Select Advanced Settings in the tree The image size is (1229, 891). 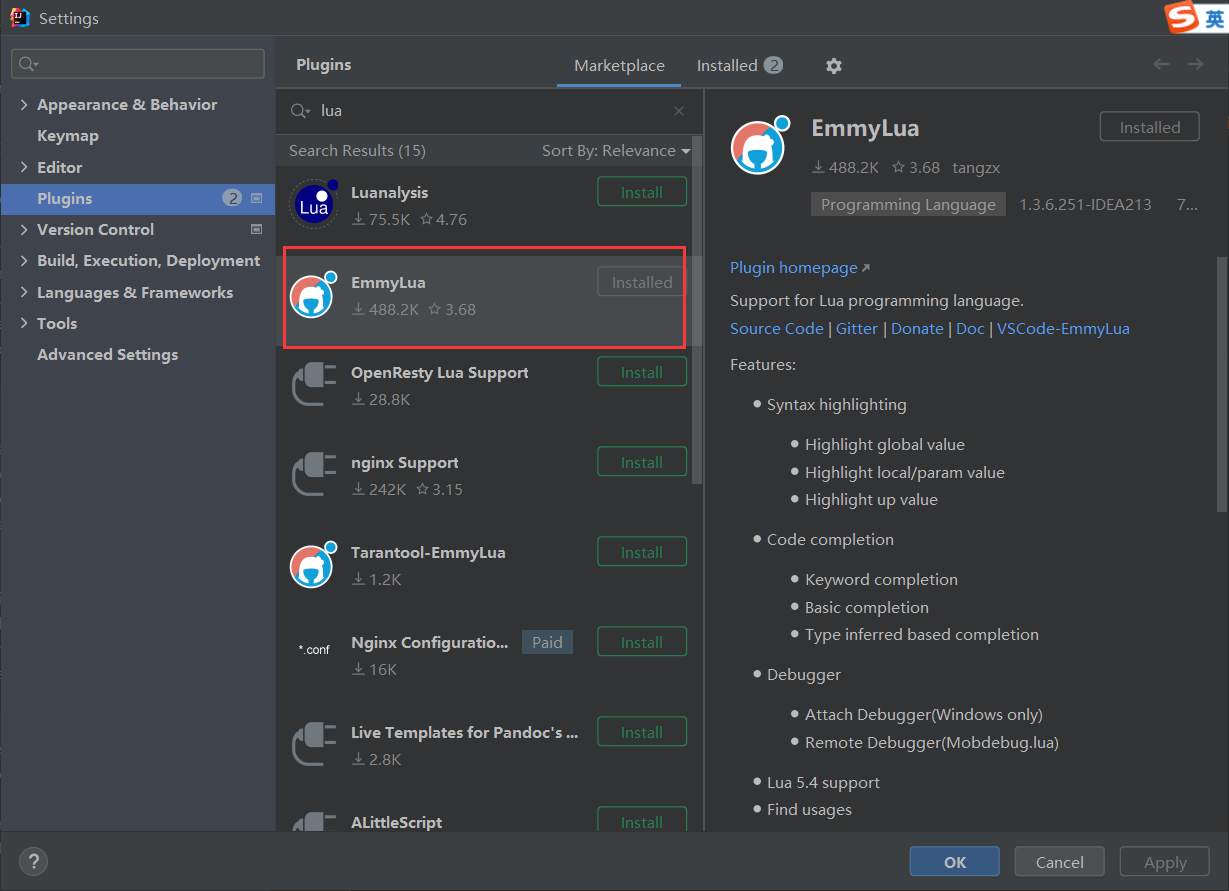point(108,354)
